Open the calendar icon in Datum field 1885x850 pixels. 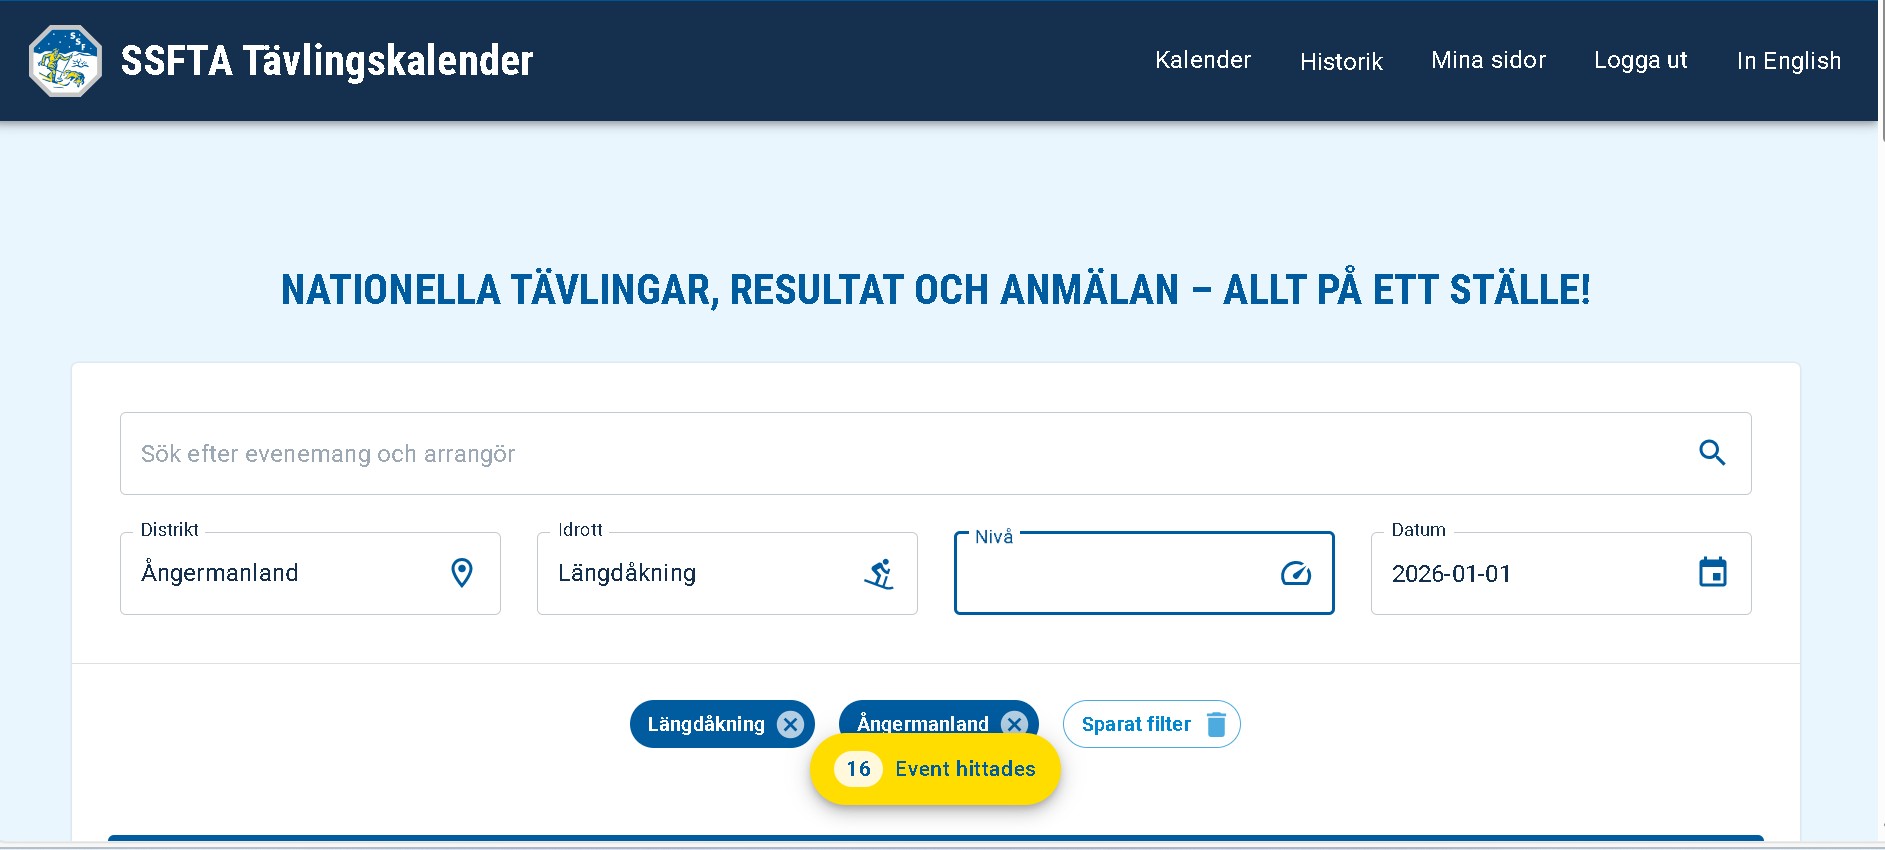click(1712, 573)
